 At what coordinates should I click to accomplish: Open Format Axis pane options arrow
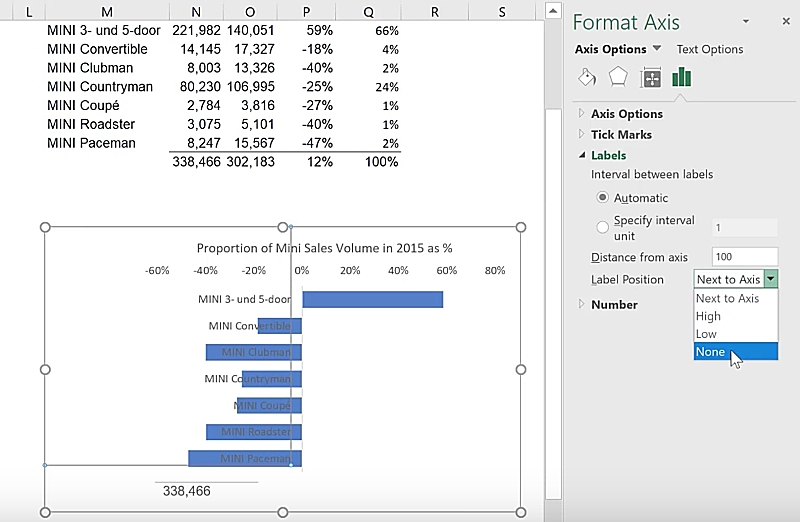click(745, 22)
